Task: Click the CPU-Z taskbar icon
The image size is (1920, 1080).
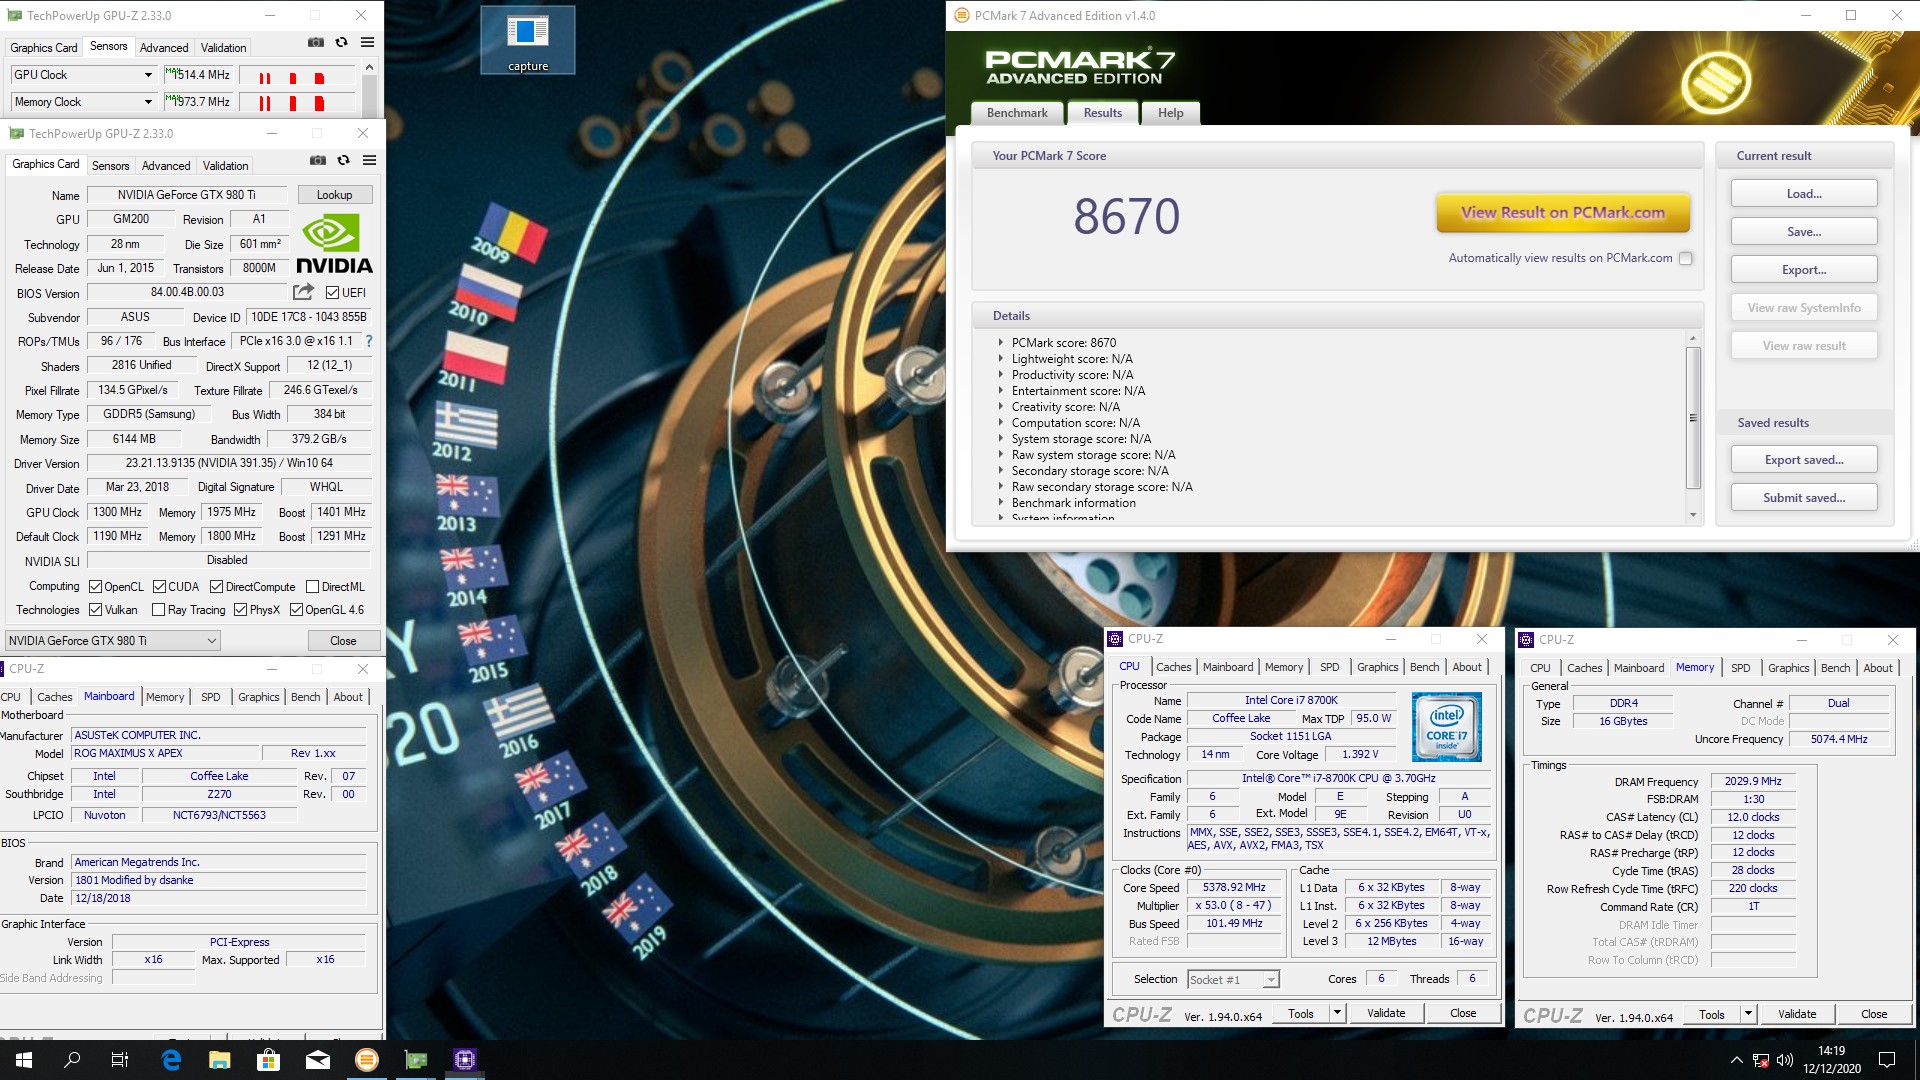Action: (x=465, y=1060)
